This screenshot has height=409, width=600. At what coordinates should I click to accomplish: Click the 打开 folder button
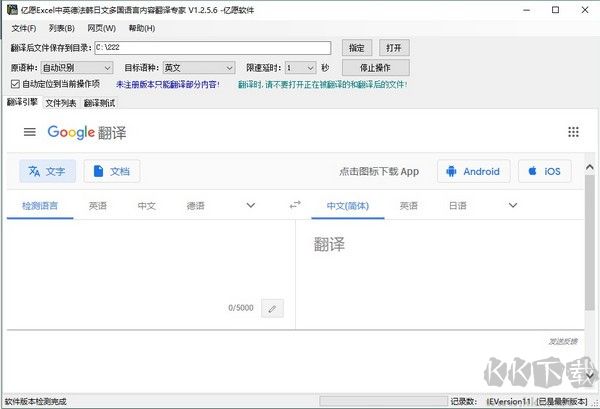click(394, 48)
